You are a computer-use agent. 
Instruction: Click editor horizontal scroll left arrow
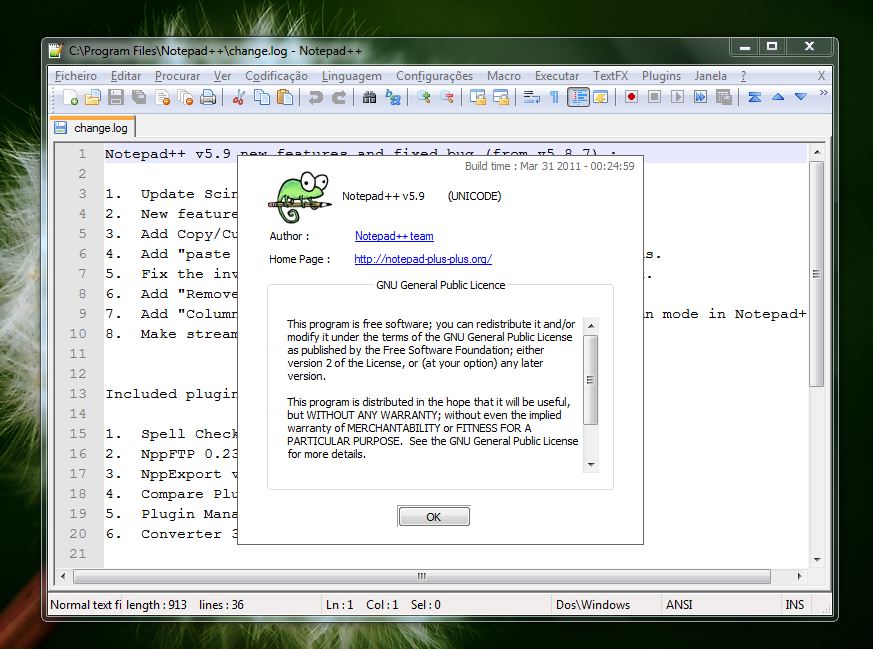tap(62, 576)
